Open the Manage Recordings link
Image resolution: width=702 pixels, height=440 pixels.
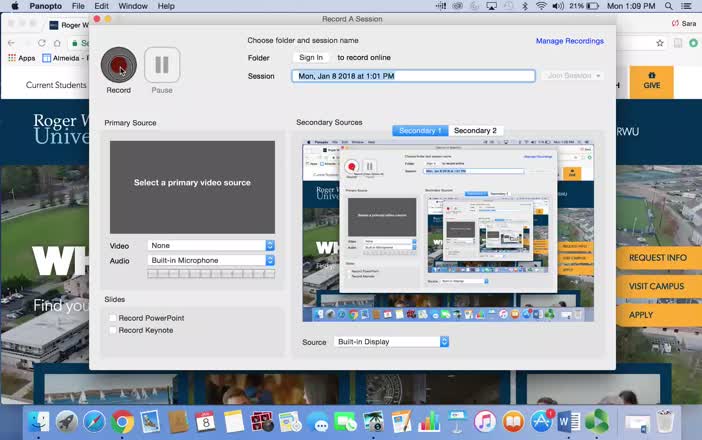[x=569, y=41]
